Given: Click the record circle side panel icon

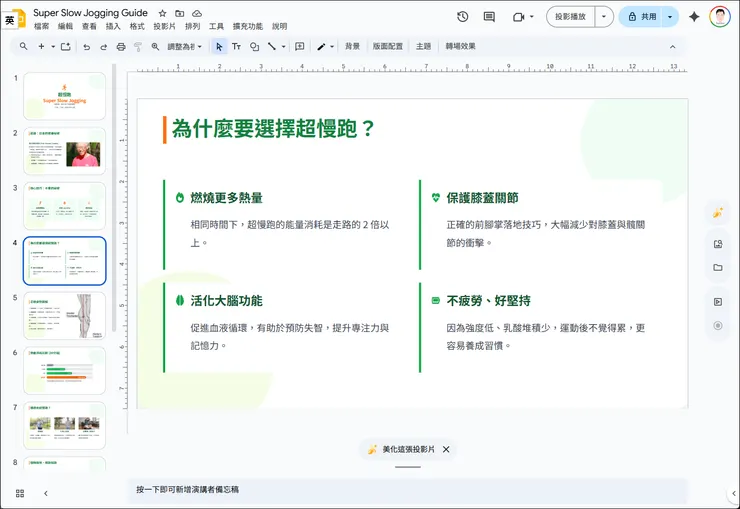Looking at the screenshot, I should [x=718, y=325].
